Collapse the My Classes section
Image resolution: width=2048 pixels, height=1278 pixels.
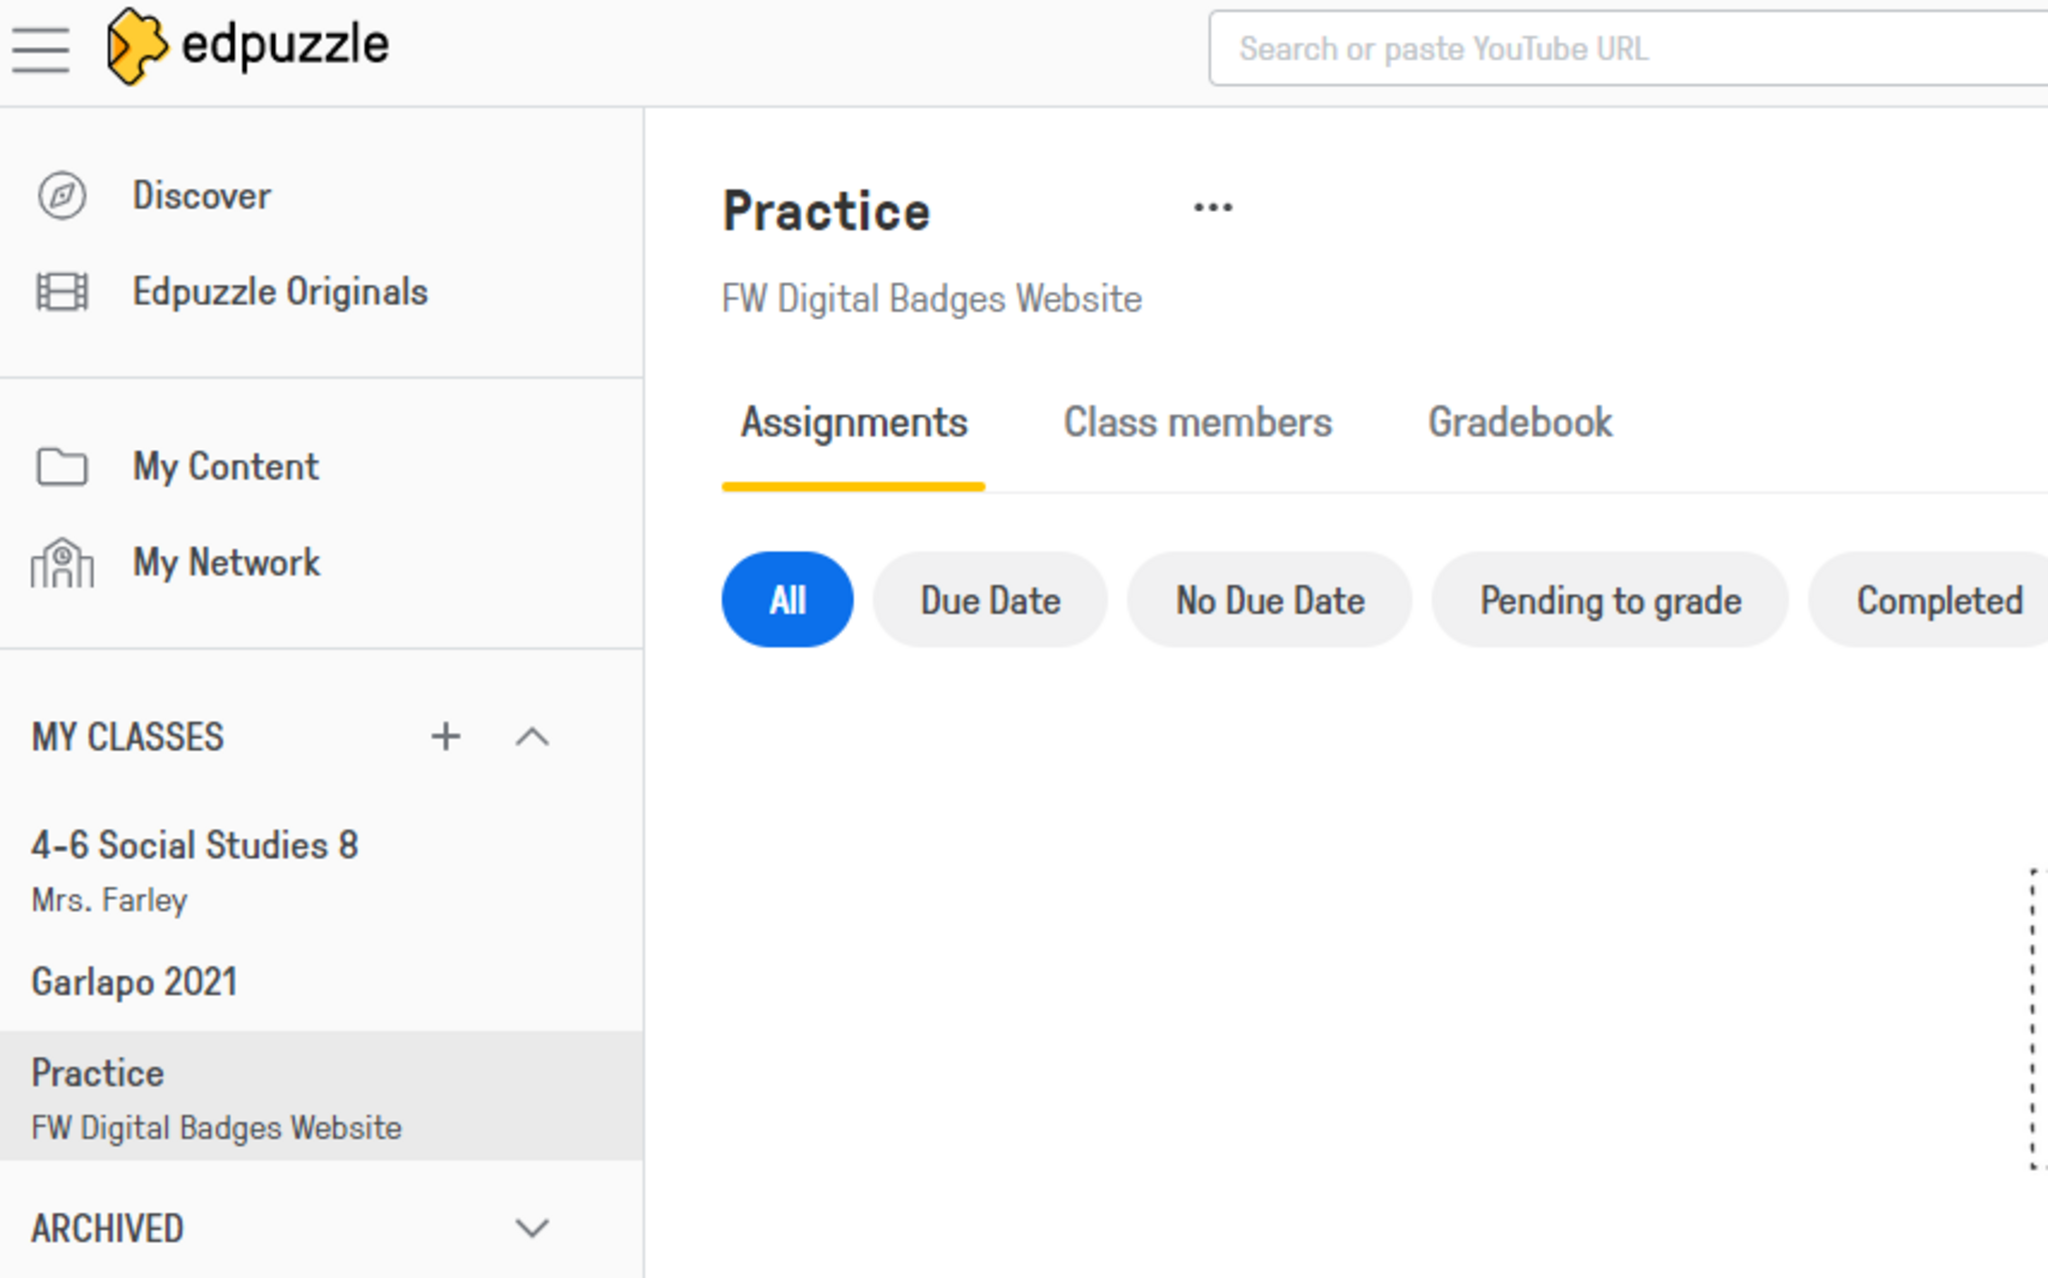[x=532, y=737]
